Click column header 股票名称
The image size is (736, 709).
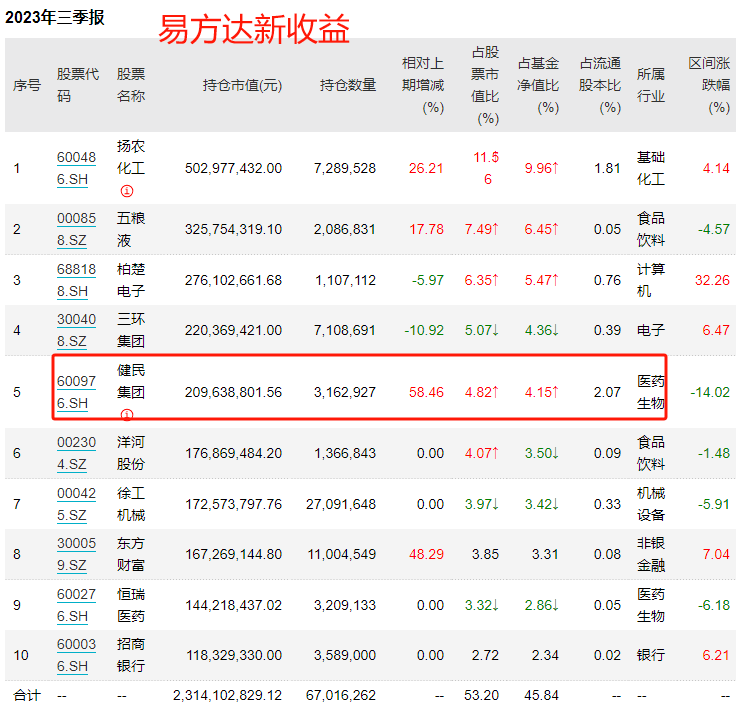pyautogui.click(x=130, y=85)
